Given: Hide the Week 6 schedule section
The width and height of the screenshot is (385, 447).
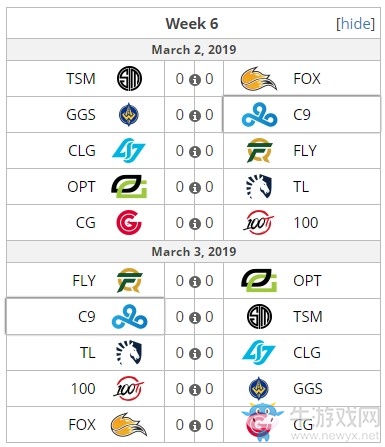Looking at the screenshot, I should coord(356,24).
